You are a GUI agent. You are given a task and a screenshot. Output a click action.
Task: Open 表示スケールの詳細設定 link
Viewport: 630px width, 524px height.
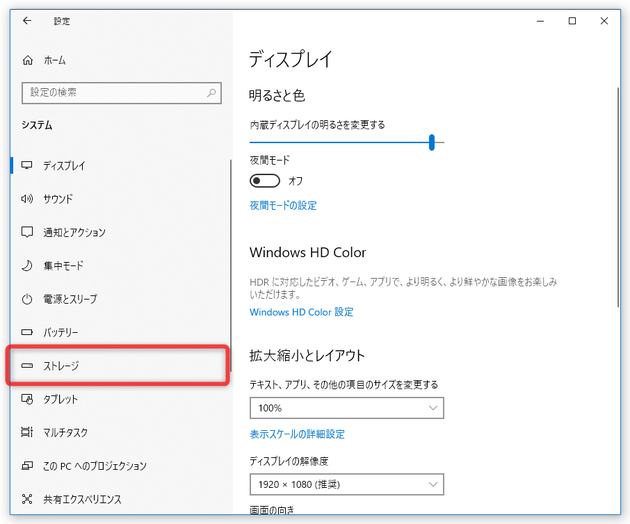tap(297, 434)
